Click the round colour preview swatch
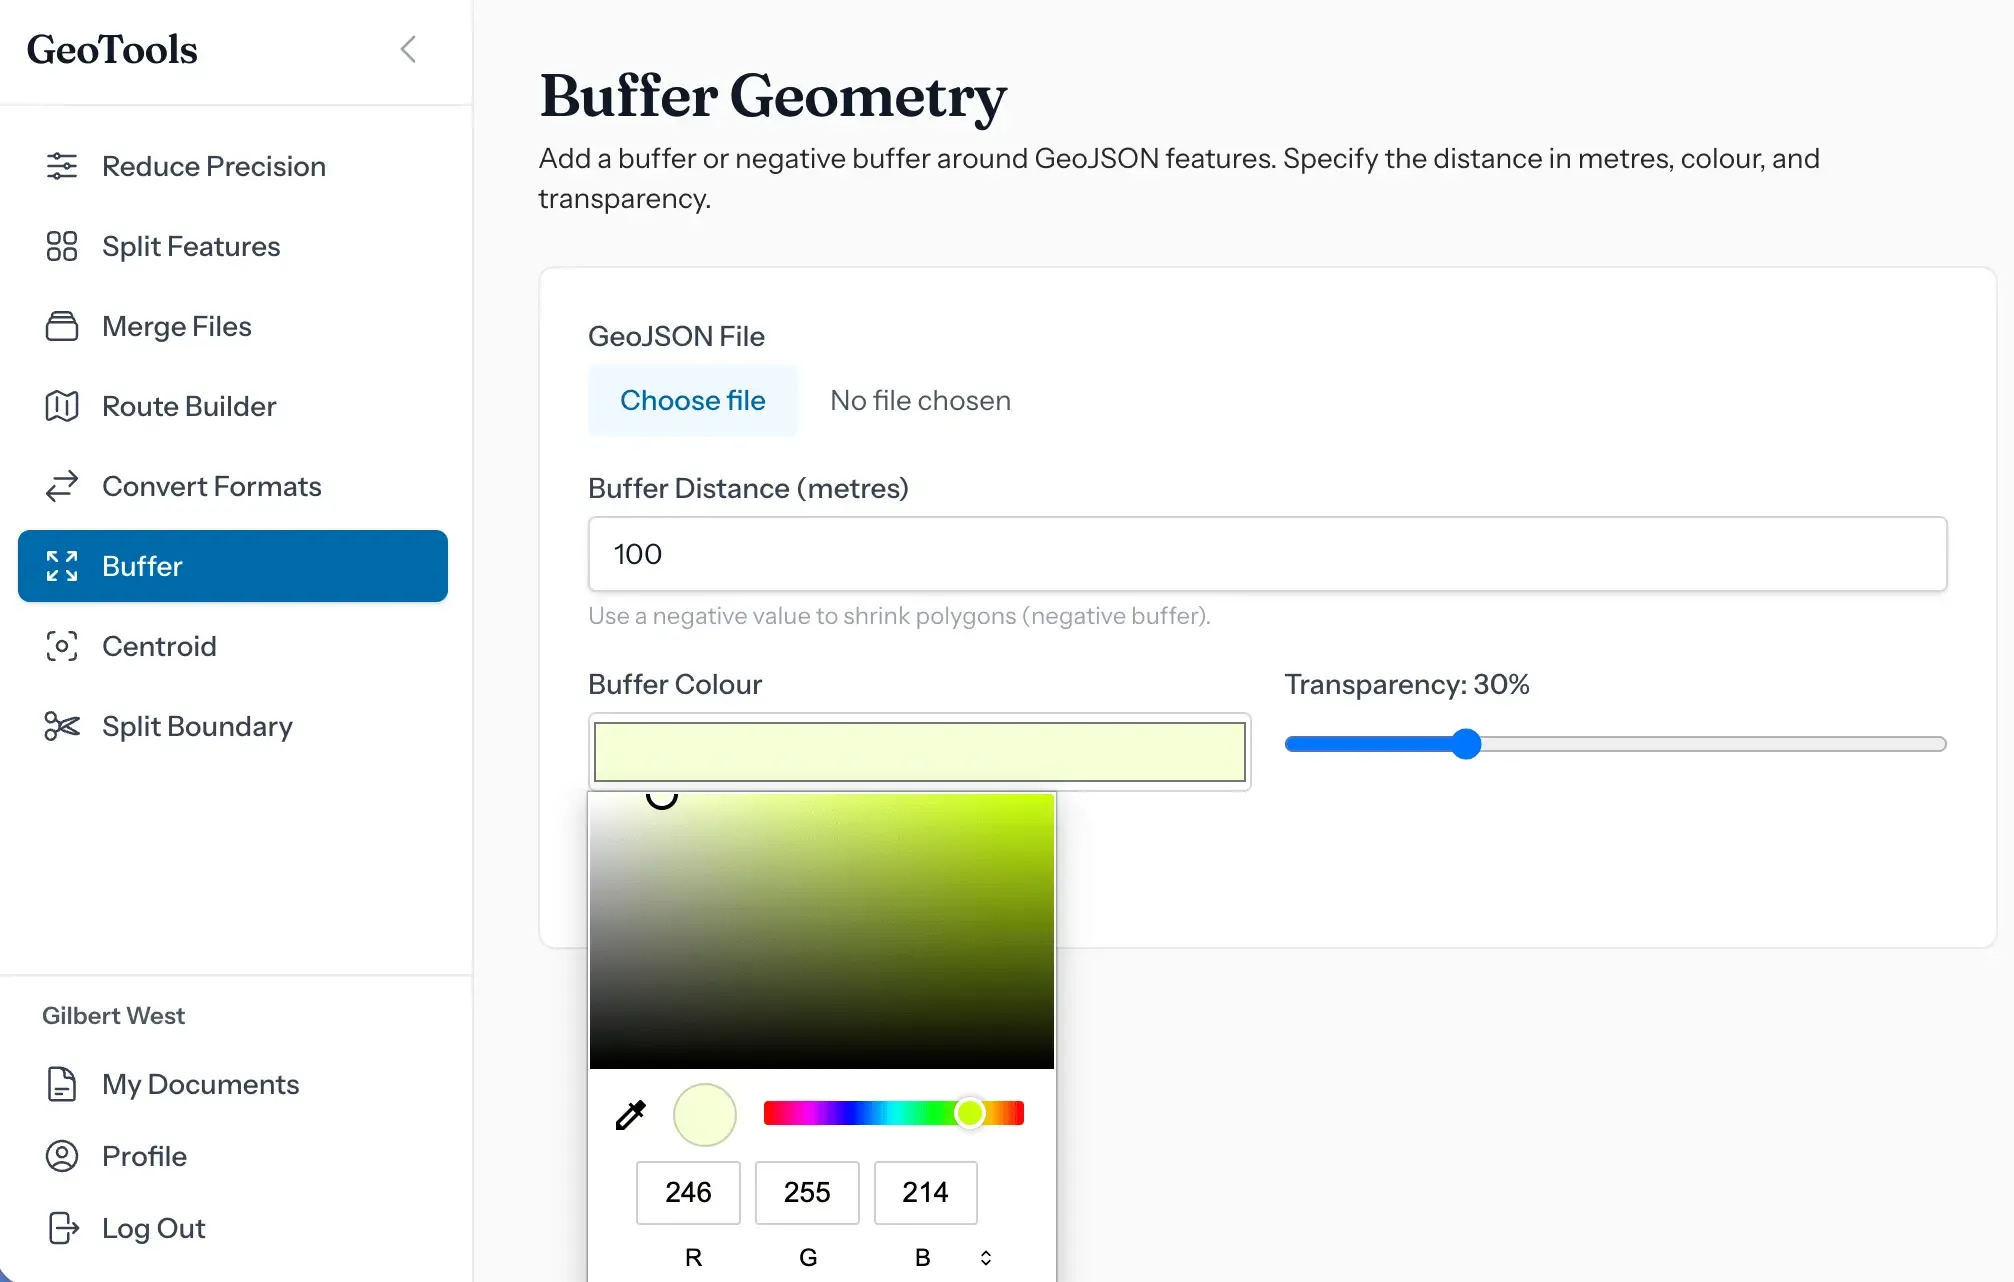 tap(705, 1114)
